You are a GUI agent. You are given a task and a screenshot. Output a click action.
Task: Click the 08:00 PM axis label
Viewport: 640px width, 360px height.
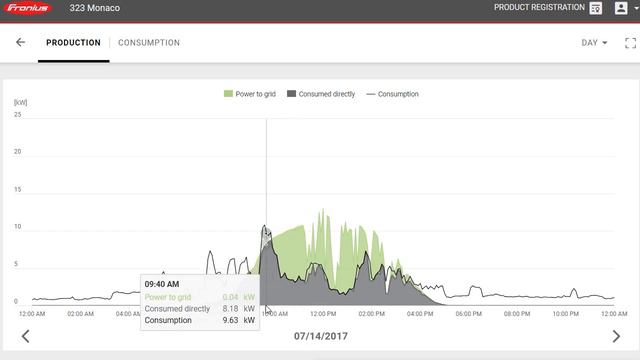point(517,314)
